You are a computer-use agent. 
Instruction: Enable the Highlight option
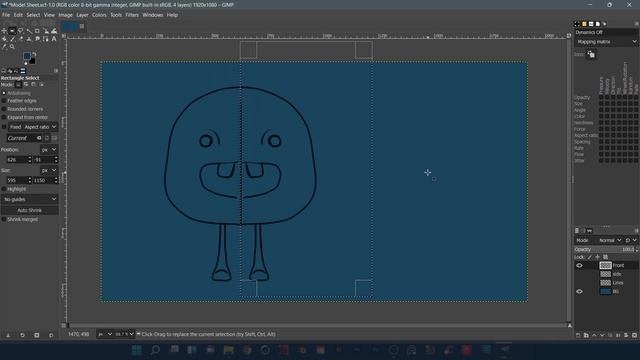click(x=4, y=189)
